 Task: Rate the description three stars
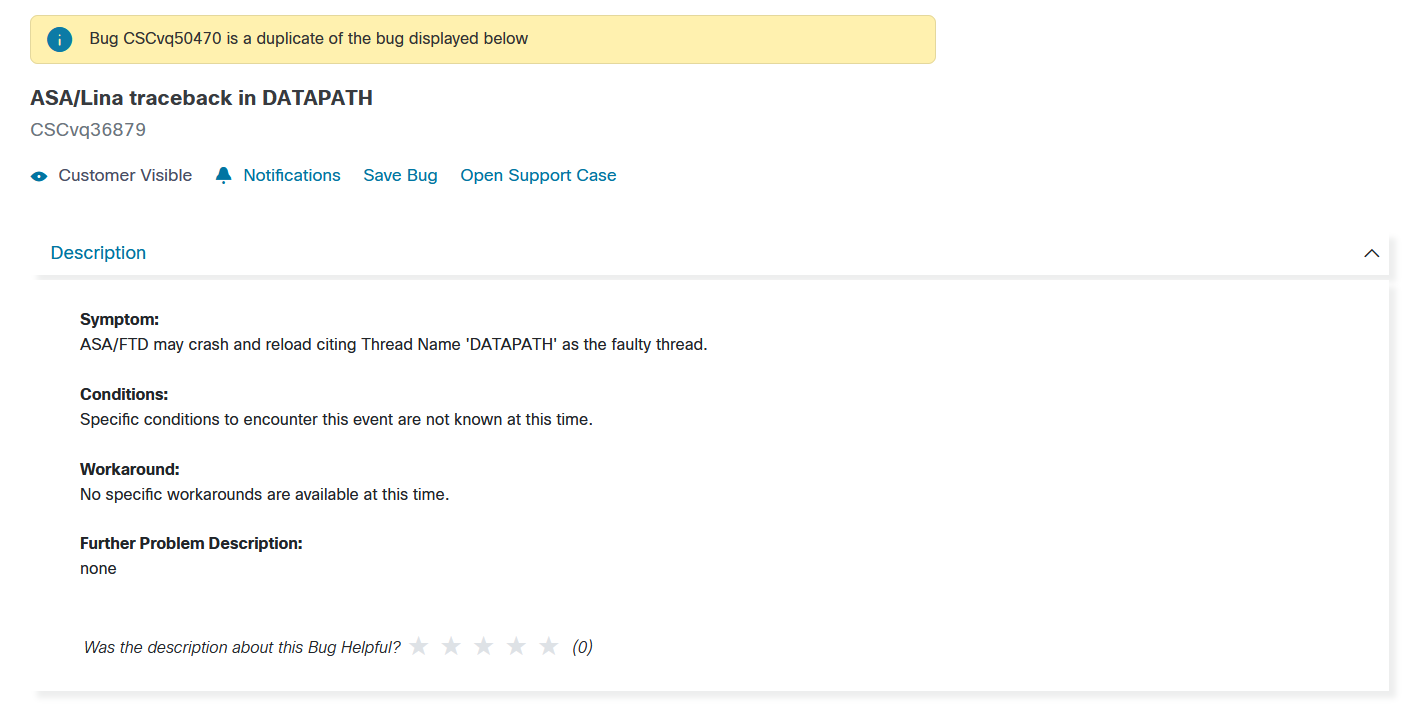pos(484,647)
